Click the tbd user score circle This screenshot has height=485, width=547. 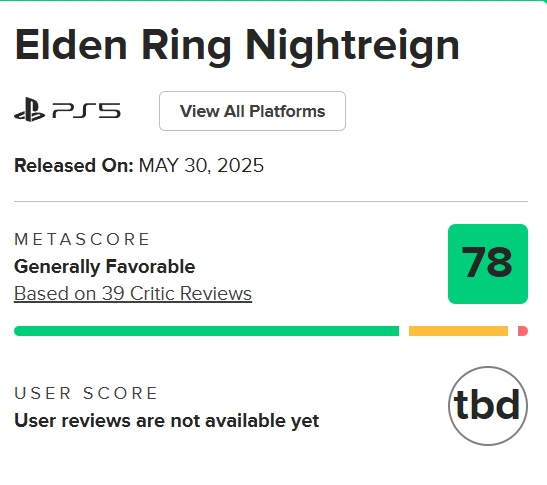click(488, 406)
